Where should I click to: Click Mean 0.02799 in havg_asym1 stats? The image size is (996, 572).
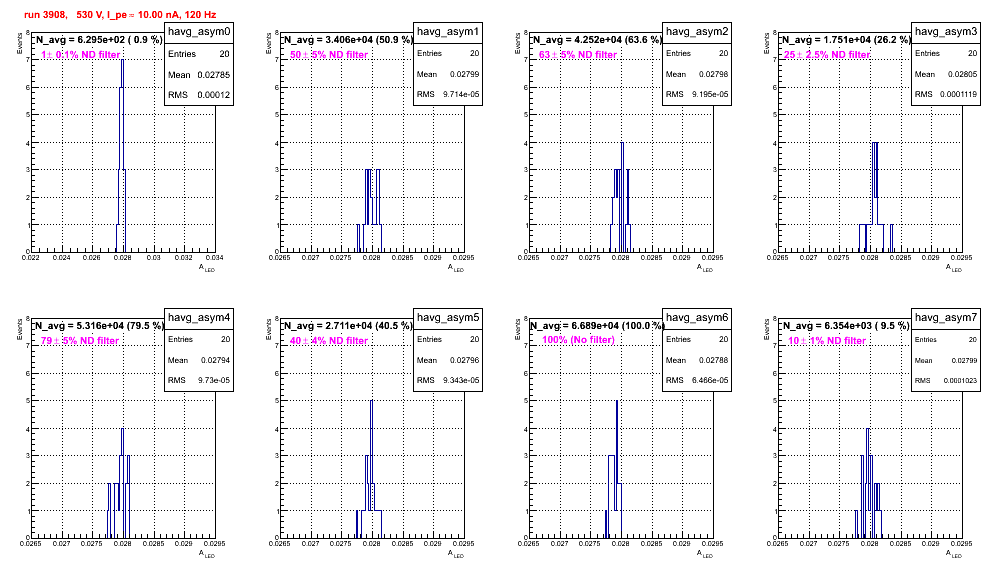(x=448, y=74)
